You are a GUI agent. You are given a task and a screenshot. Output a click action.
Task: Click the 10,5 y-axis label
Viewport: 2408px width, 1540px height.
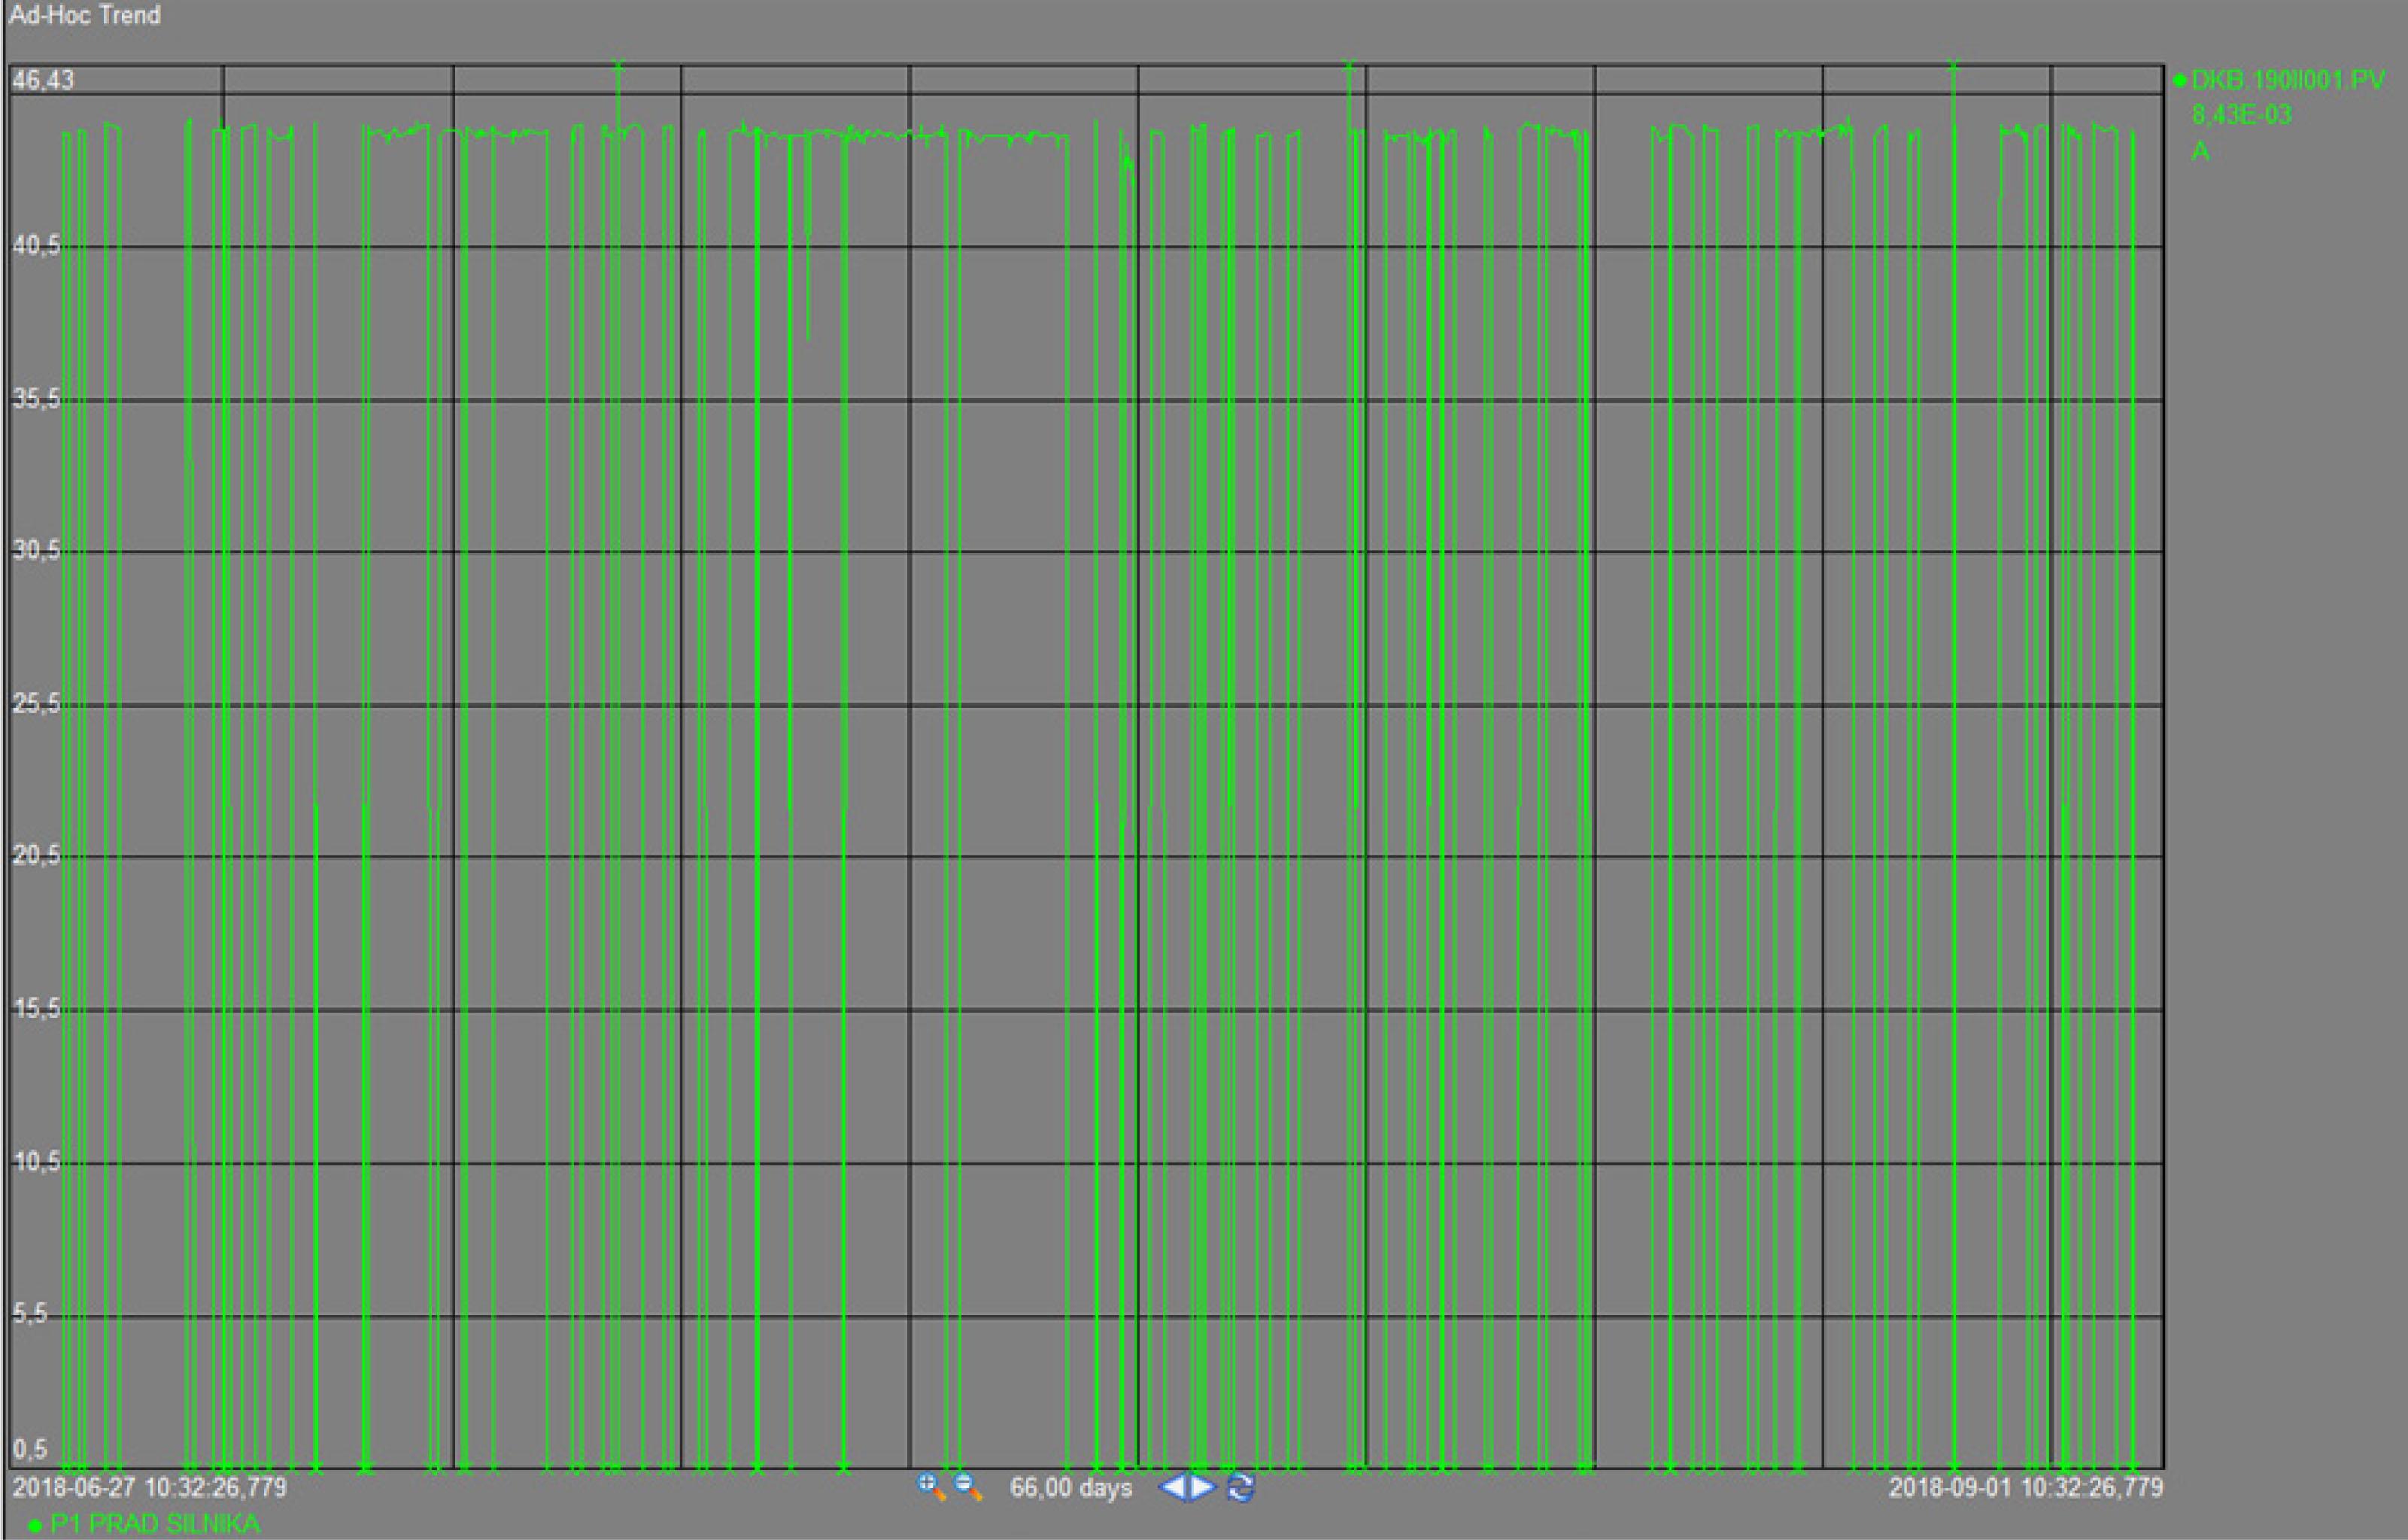pyautogui.click(x=36, y=1161)
